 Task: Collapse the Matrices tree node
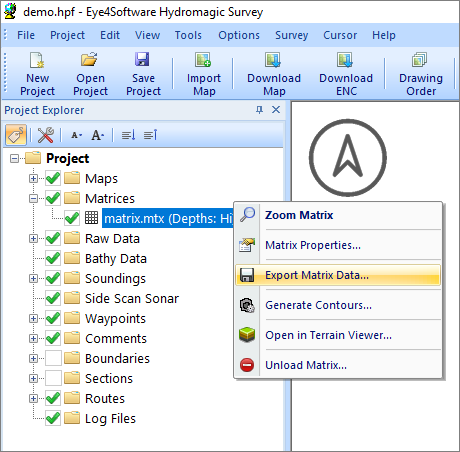(x=33, y=198)
